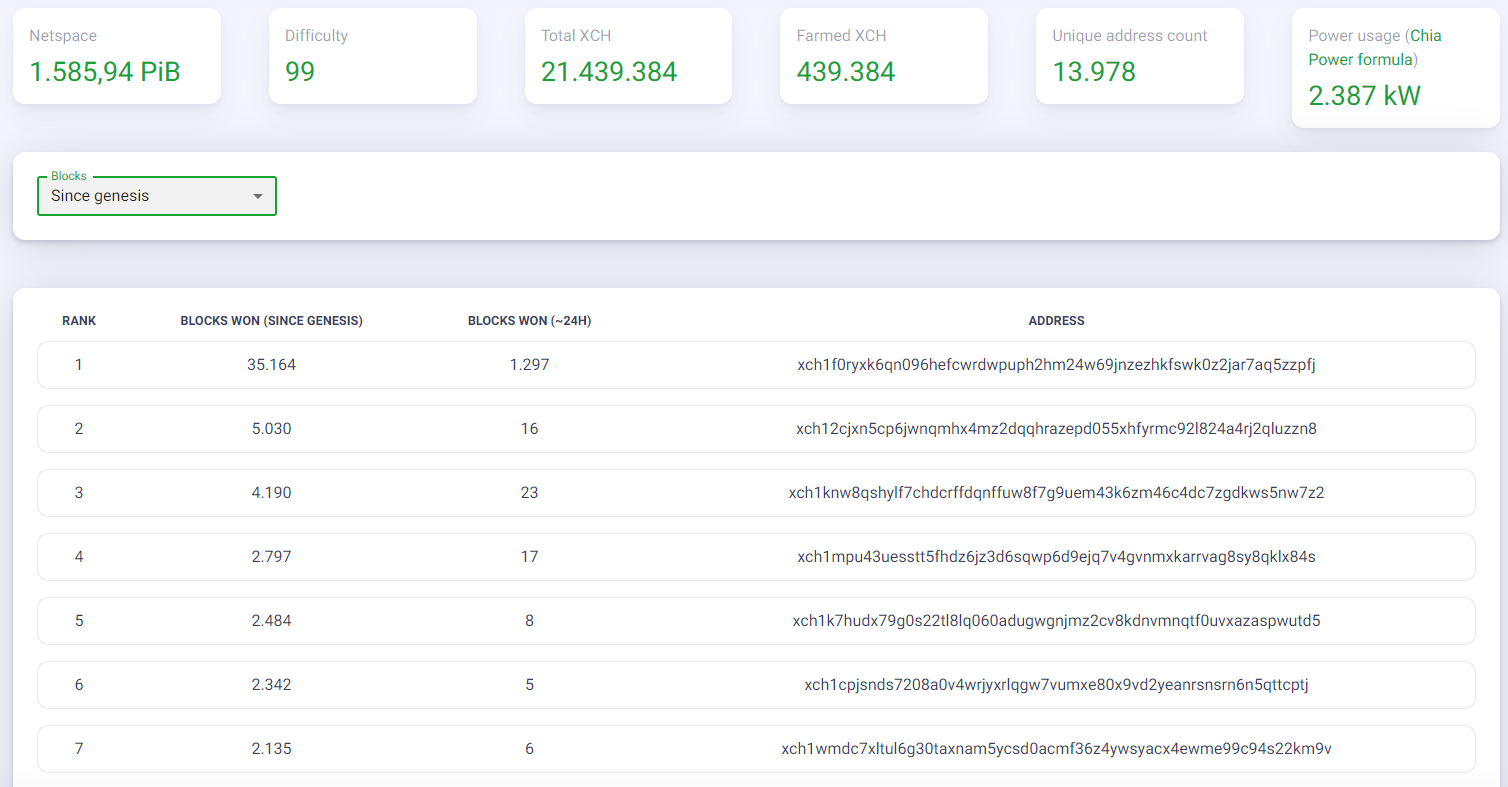Select the 'Since genesis' combo box
Image resolution: width=1508 pixels, height=787 pixels.
coord(157,196)
